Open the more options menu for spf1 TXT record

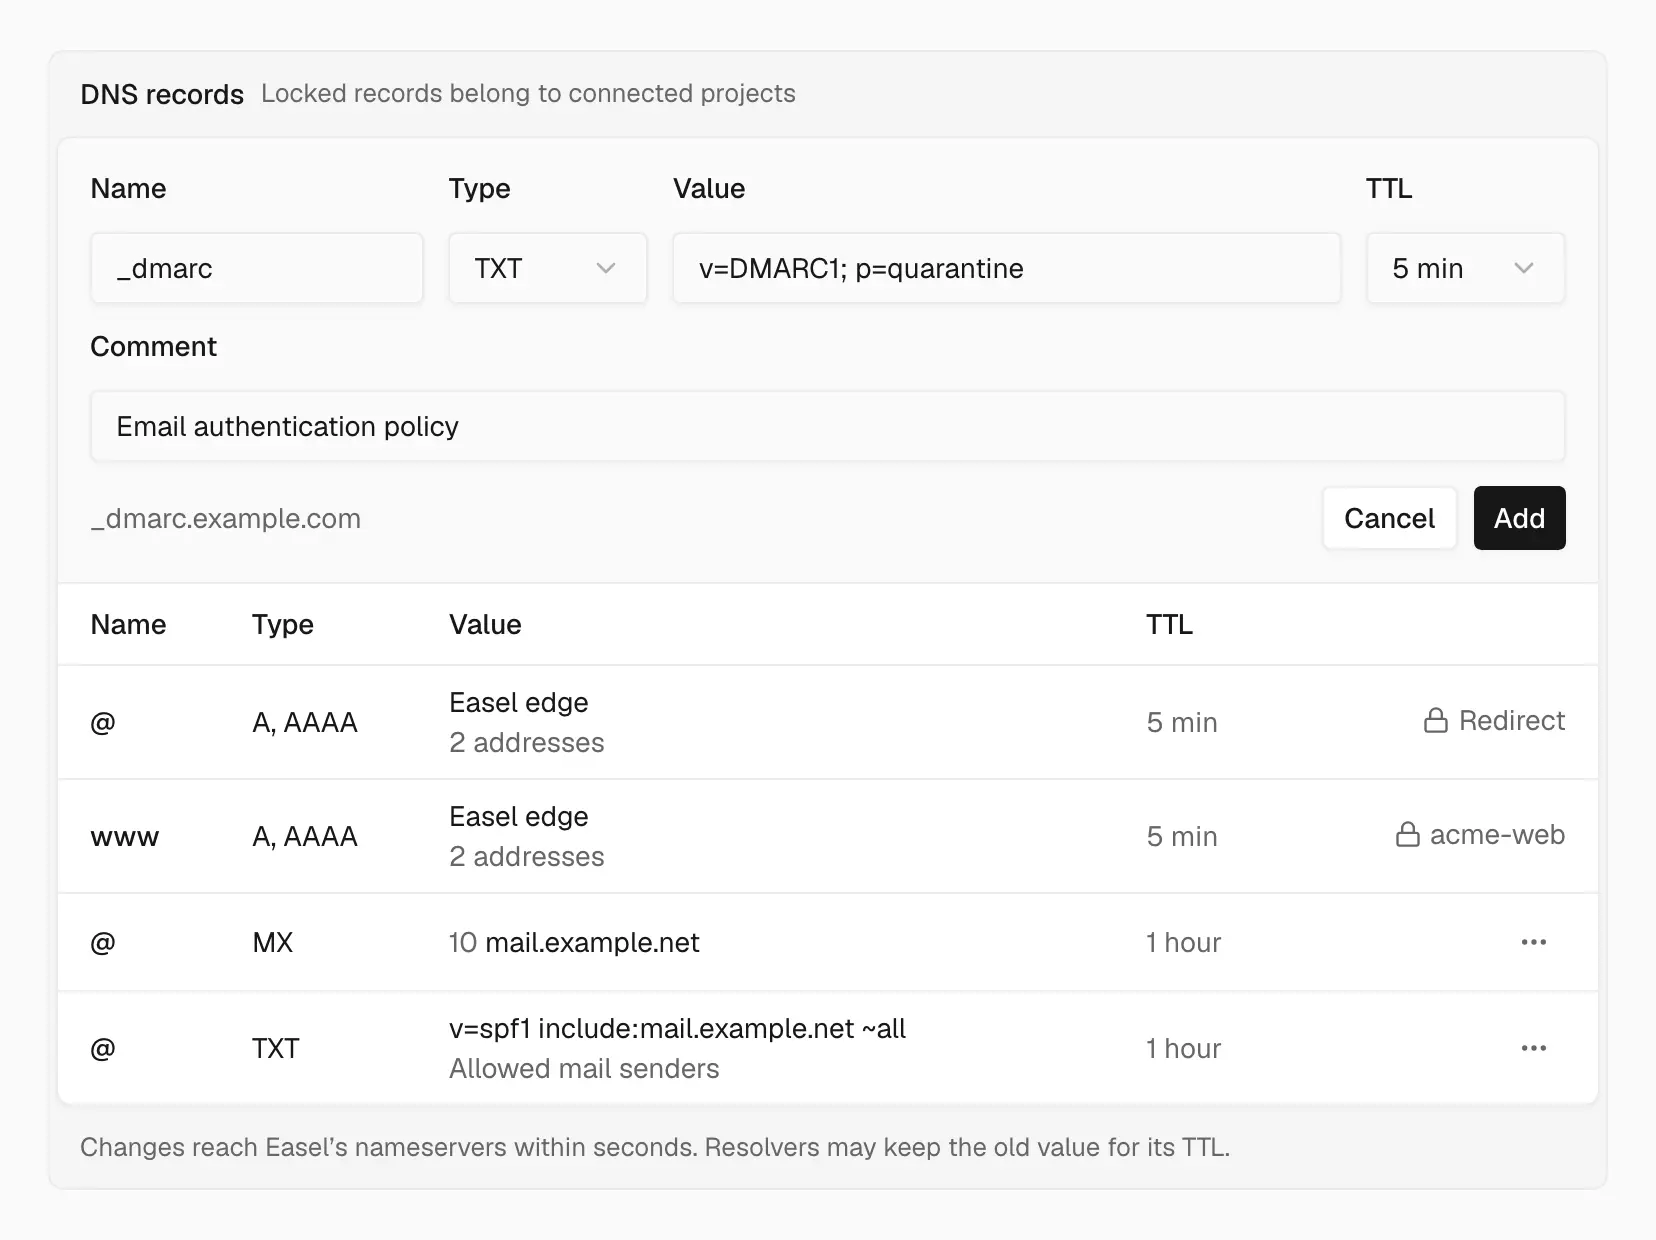click(x=1533, y=1048)
